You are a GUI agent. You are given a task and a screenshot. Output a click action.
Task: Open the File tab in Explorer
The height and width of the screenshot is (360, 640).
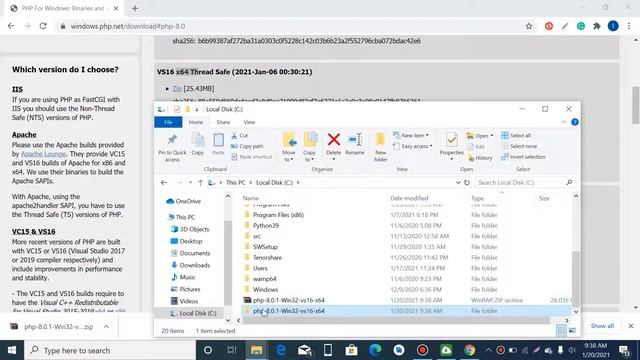coord(168,122)
